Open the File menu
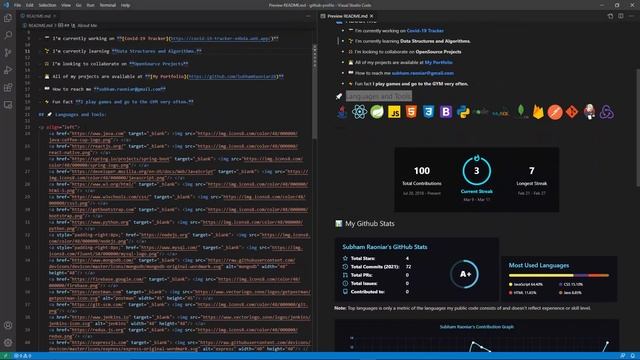The height and width of the screenshot is (360, 640). click(x=17, y=5)
